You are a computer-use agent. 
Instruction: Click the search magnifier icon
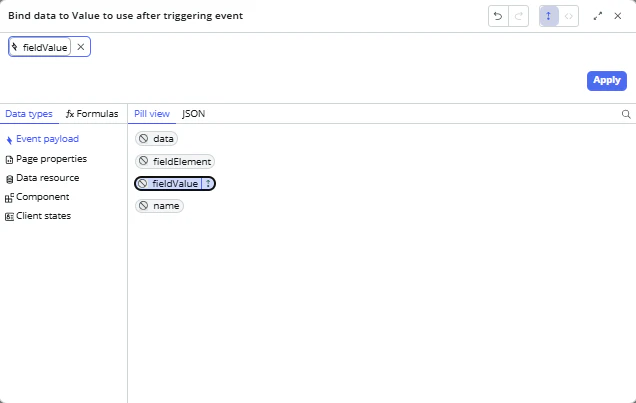tap(626, 114)
